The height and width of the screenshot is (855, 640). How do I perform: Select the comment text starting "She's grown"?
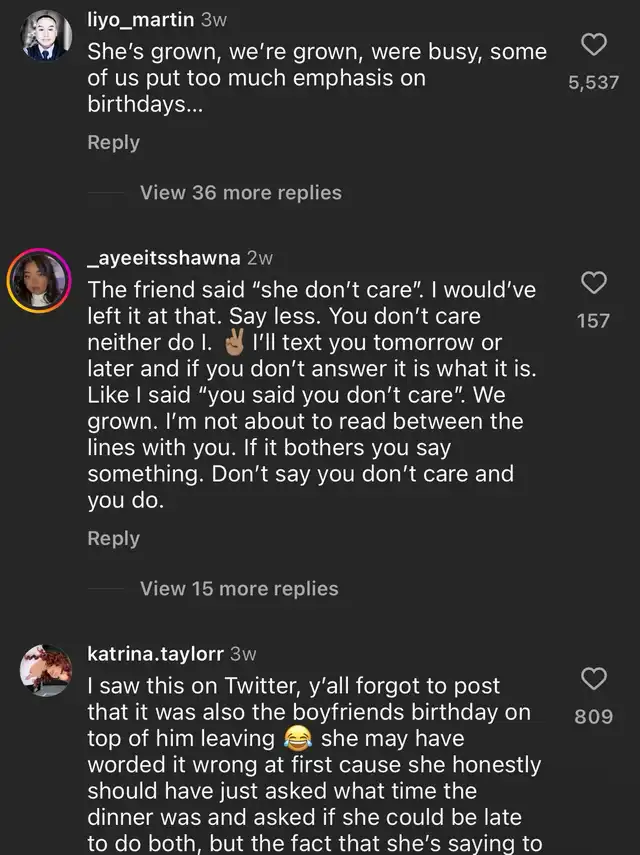(x=317, y=78)
